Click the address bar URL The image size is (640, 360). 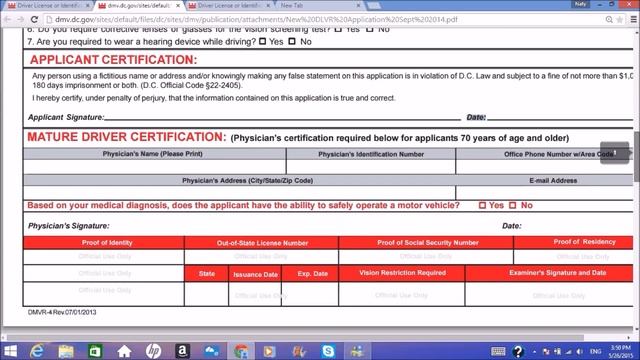pyautogui.click(x=256, y=20)
